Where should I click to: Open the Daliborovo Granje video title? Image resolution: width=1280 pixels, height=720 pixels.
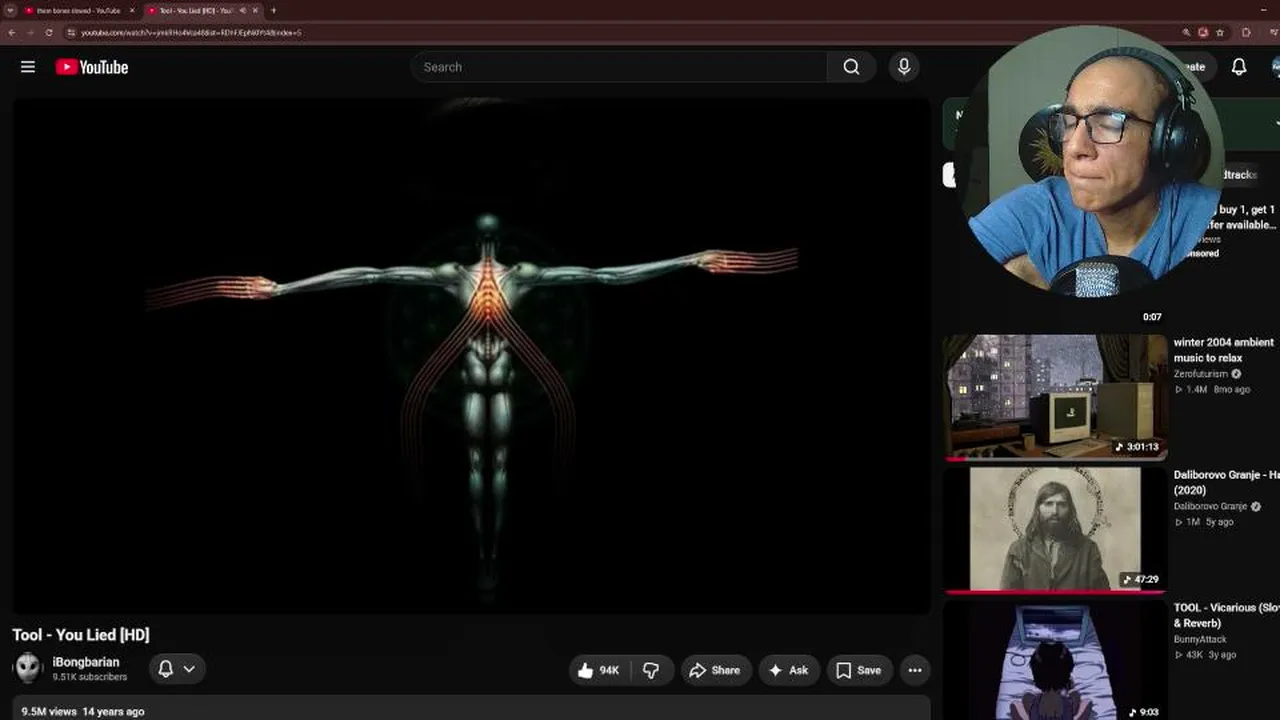[x=1227, y=482]
